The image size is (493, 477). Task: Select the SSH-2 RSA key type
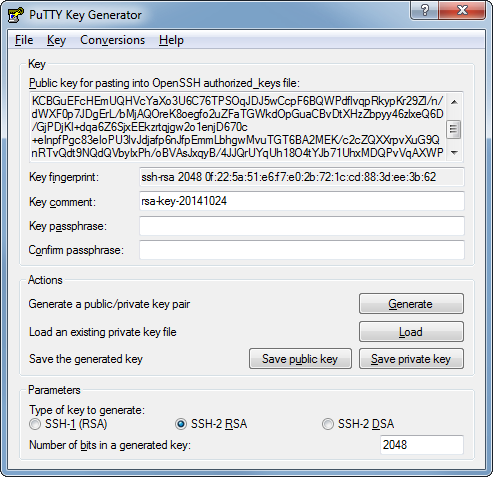point(181,424)
